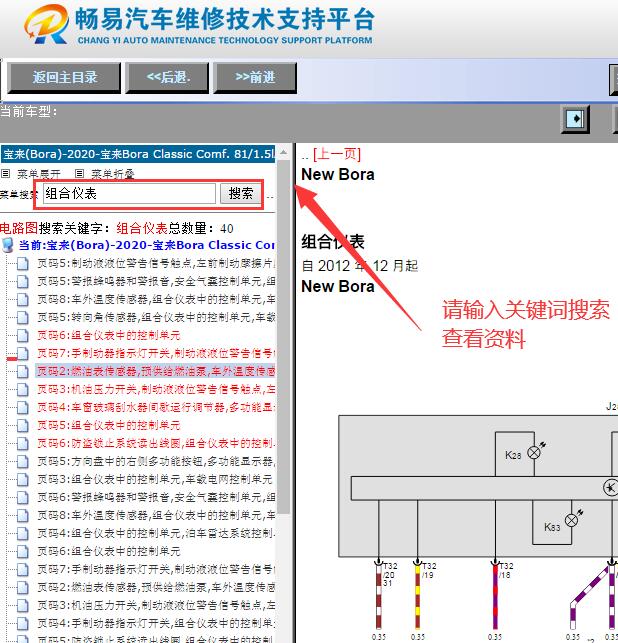Click the 组合仪表 heading in content pane

click(333, 242)
